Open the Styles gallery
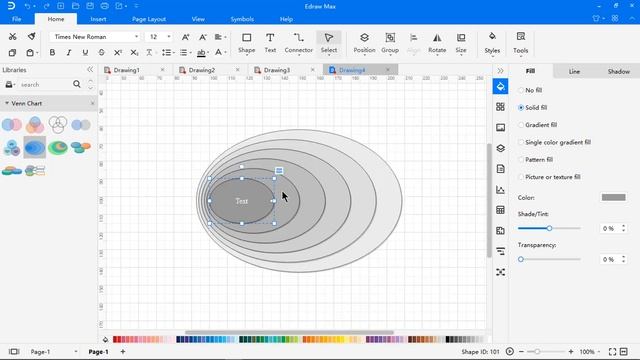 492,43
